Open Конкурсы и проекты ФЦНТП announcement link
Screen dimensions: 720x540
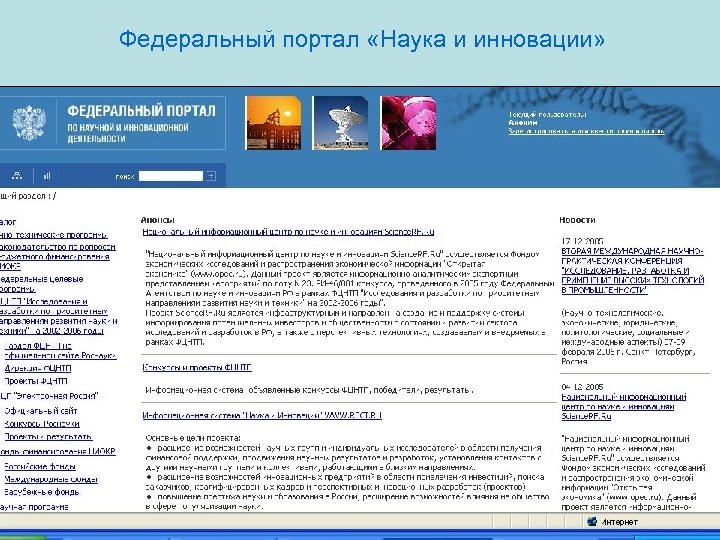tap(197, 367)
